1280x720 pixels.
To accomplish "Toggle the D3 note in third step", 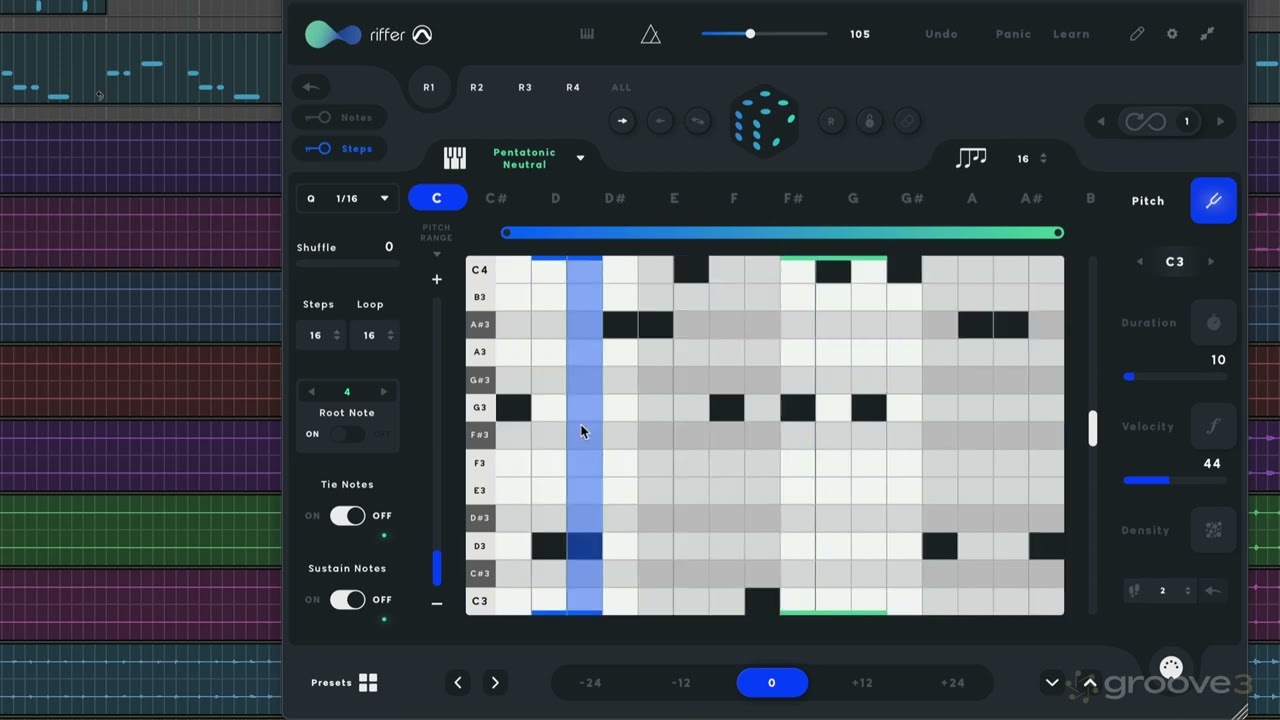I will point(585,546).
